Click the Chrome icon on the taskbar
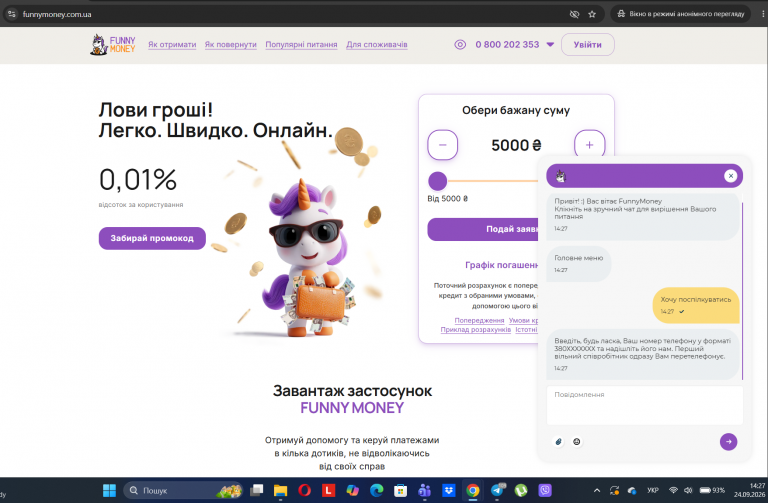The width and height of the screenshot is (768, 503). point(473,490)
